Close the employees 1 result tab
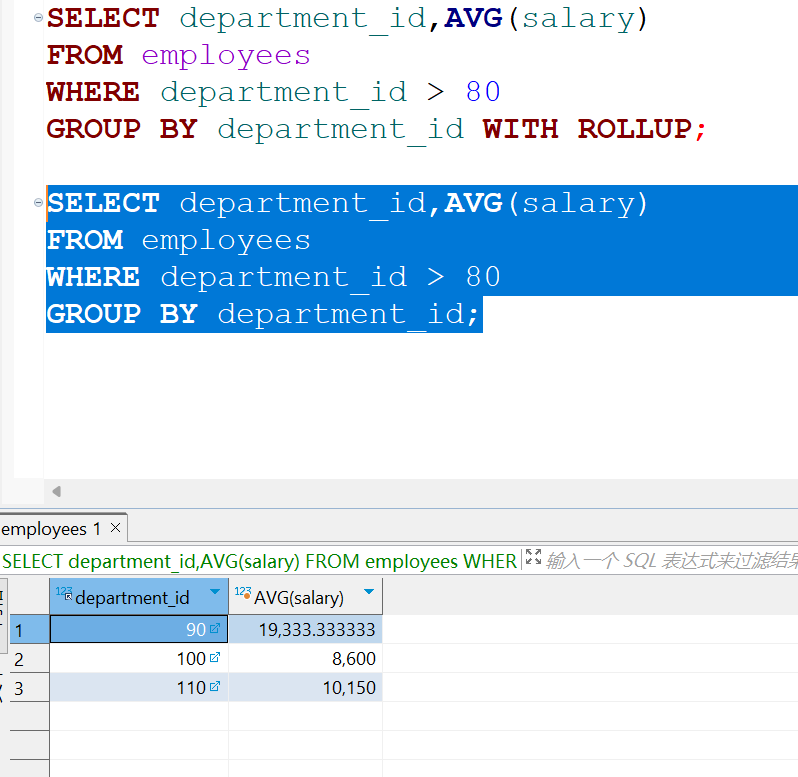798x777 pixels. pos(116,527)
